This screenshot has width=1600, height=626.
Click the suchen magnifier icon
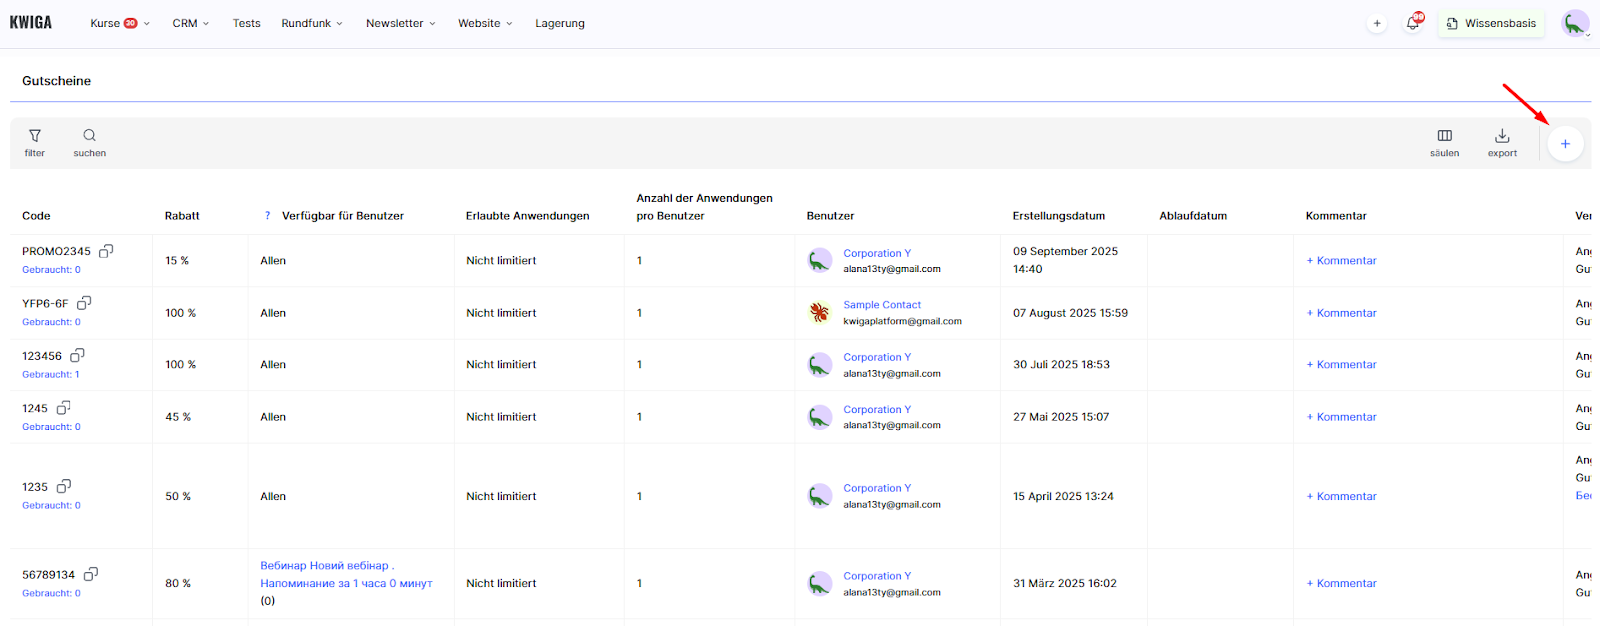(89, 142)
